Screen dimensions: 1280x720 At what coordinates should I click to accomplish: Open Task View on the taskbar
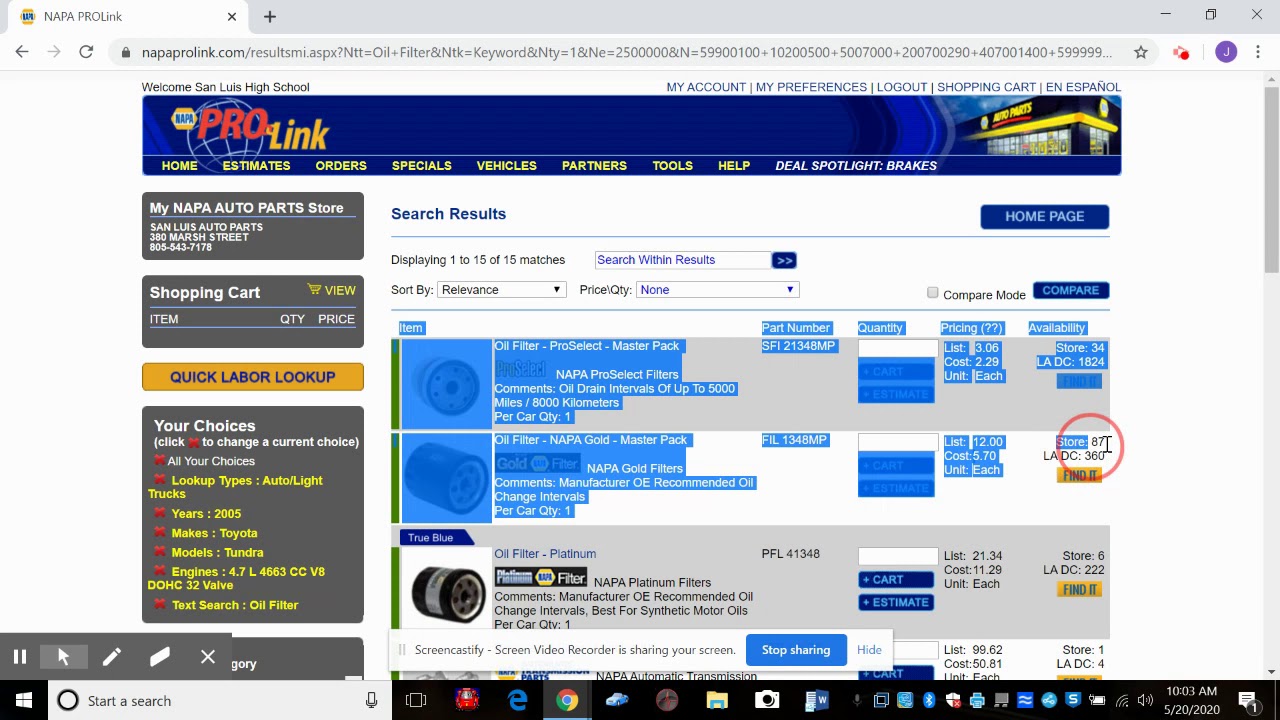coord(416,700)
